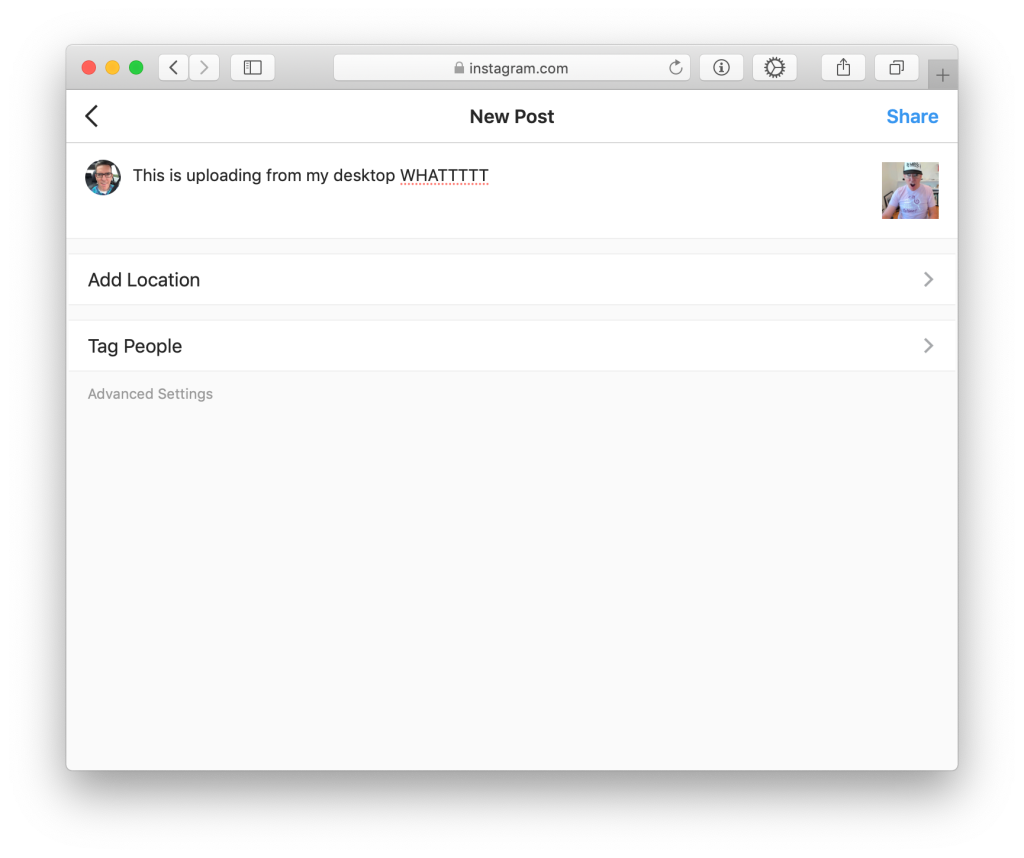Image resolution: width=1024 pixels, height=858 pixels.
Task: Open the info extension button
Action: tap(721, 67)
